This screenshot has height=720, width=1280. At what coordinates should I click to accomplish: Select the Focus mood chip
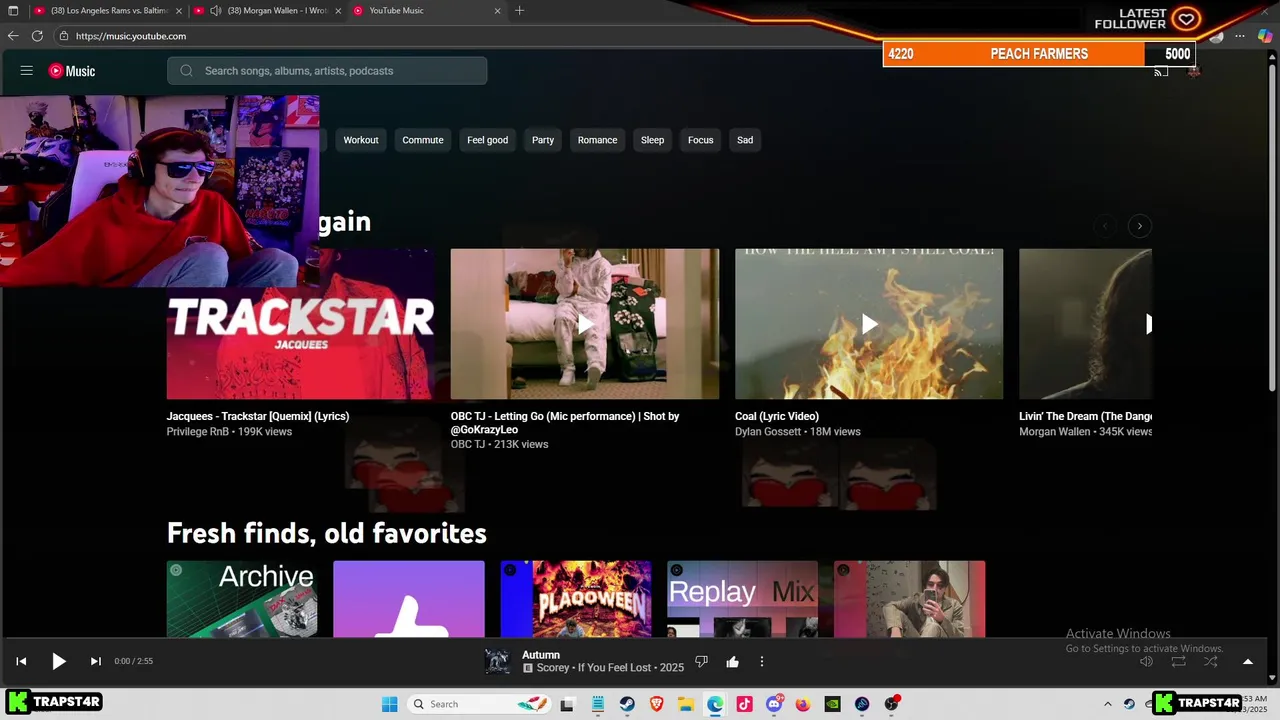click(x=701, y=140)
